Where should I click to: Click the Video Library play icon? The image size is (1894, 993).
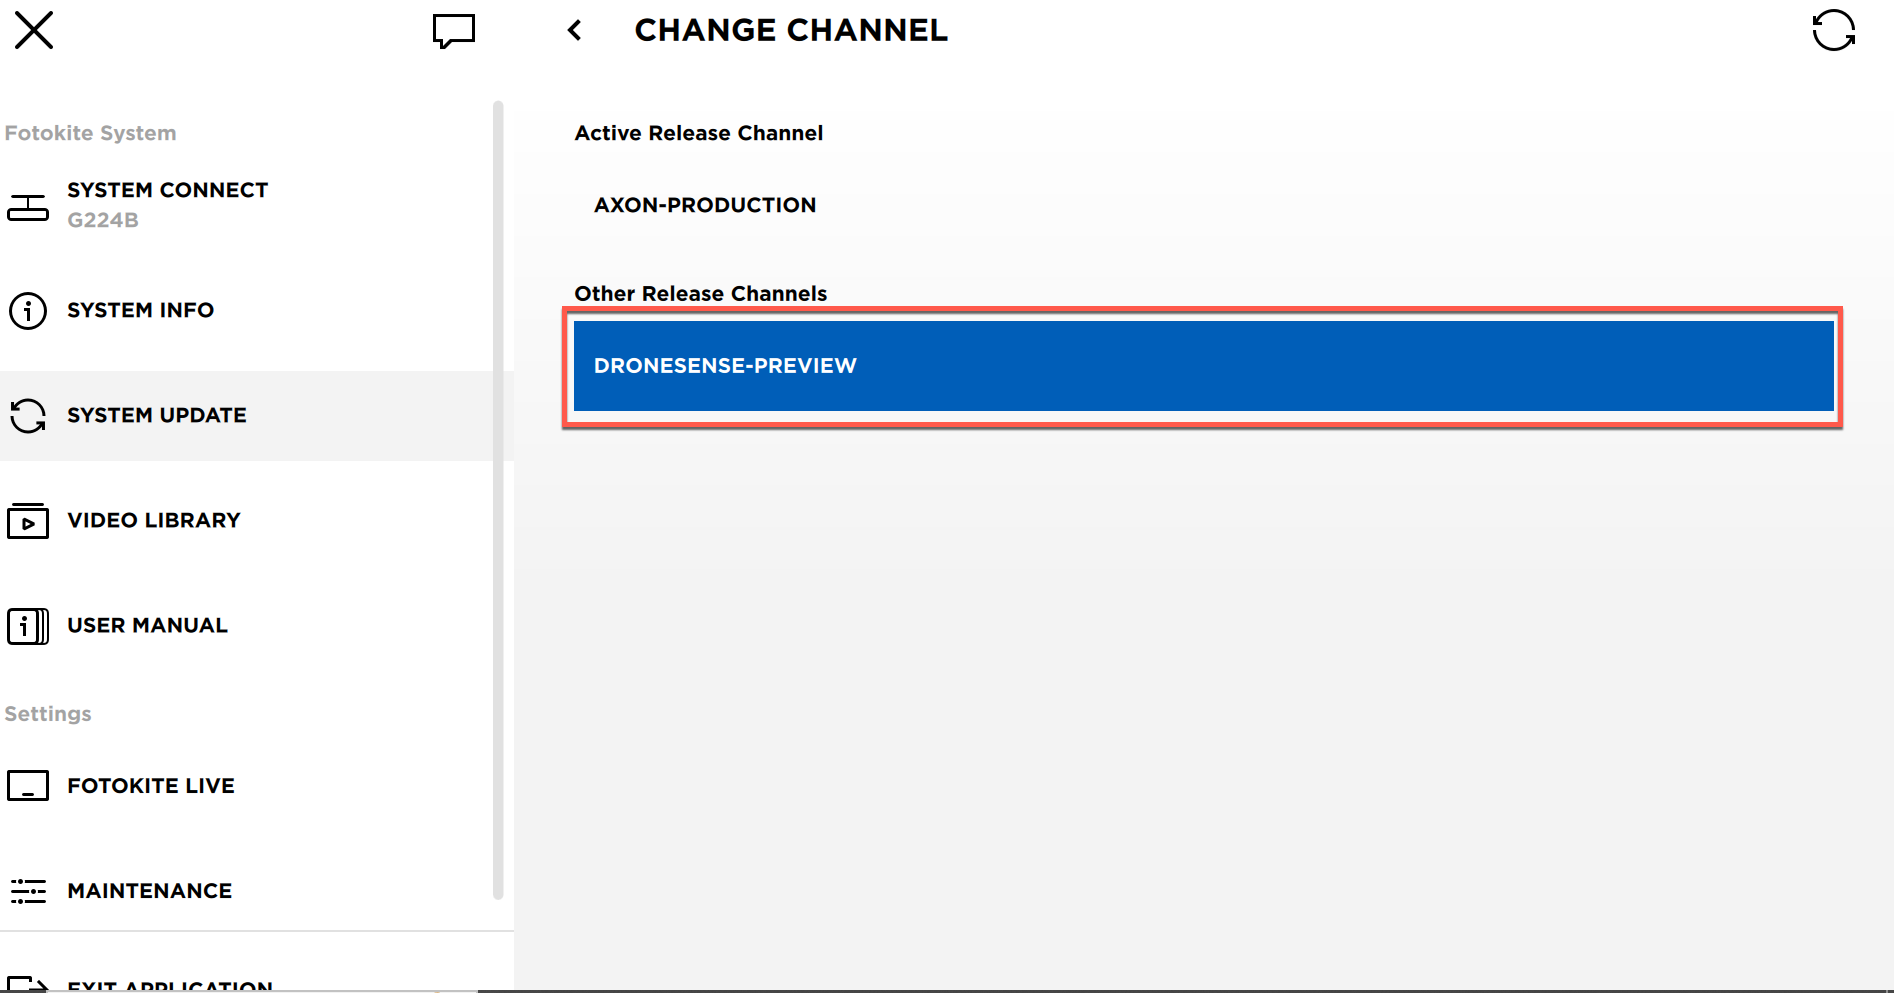(x=28, y=521)
